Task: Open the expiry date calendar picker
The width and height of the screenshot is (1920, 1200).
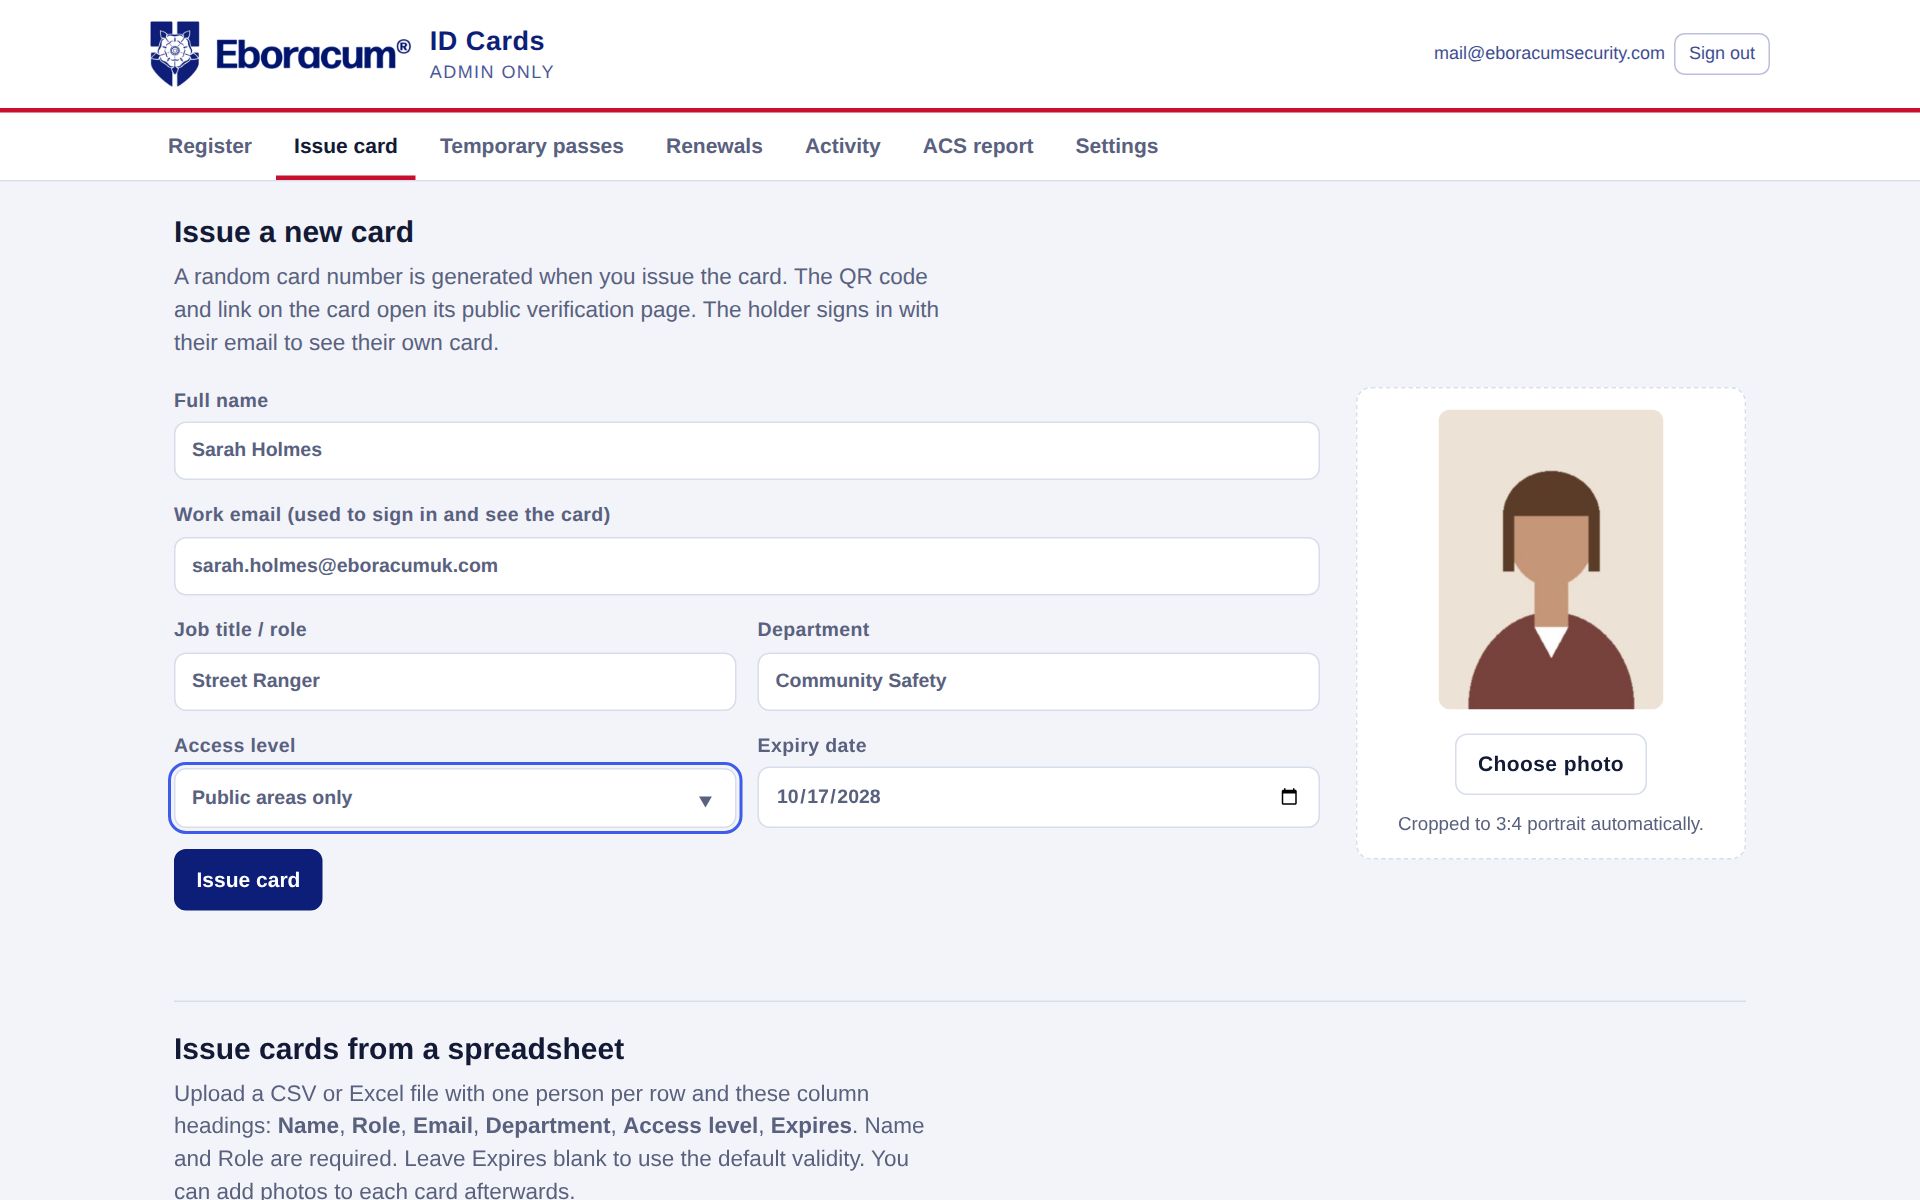Action: coord(1289,797)
